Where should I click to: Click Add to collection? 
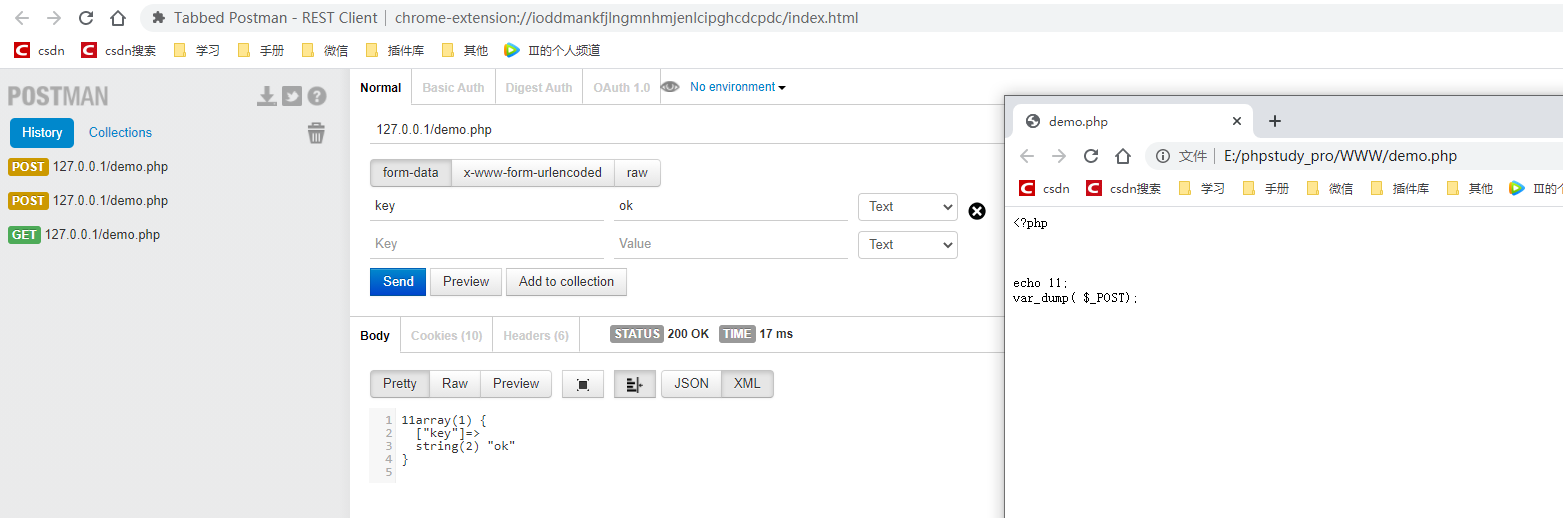click(566, 282)
